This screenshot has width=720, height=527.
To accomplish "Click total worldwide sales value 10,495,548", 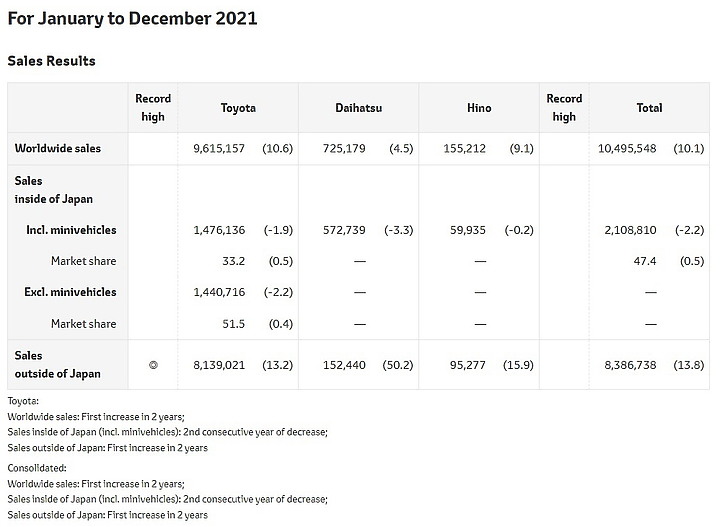I will (x=627, y=148).
